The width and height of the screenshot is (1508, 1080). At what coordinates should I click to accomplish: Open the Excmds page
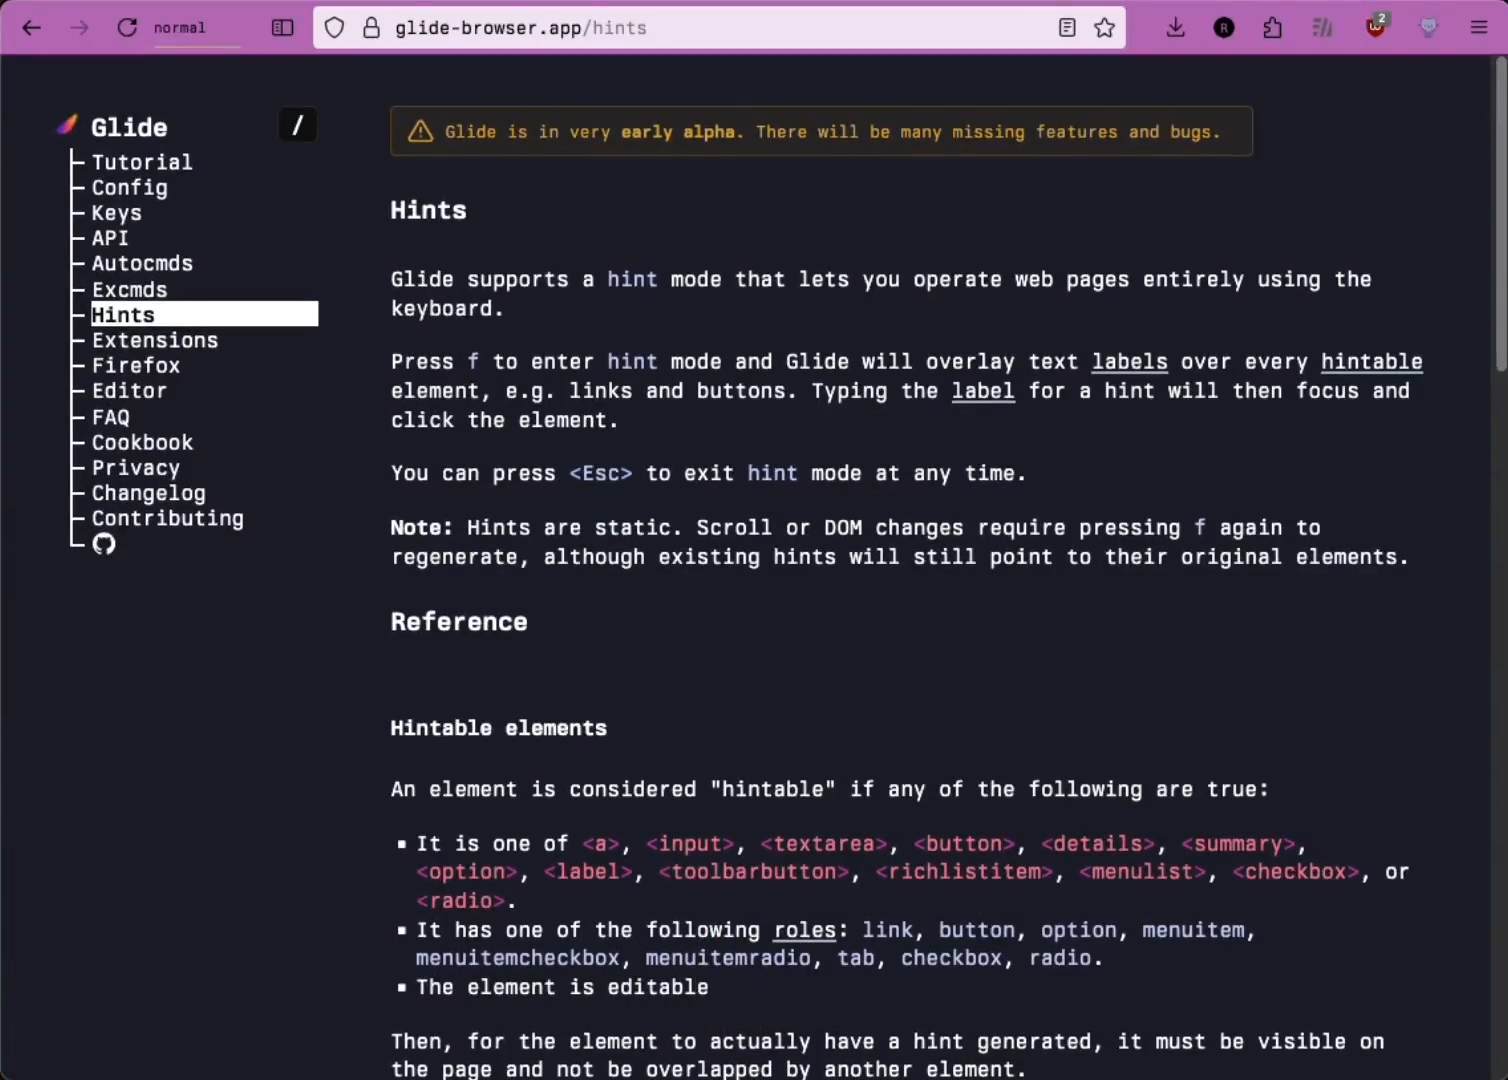130,289
